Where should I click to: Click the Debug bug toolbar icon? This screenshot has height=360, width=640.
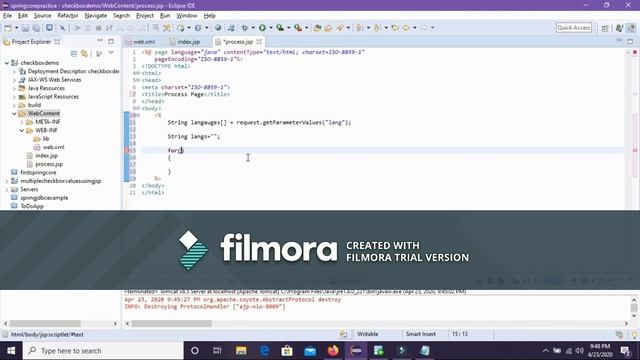[x=244, y=28]
